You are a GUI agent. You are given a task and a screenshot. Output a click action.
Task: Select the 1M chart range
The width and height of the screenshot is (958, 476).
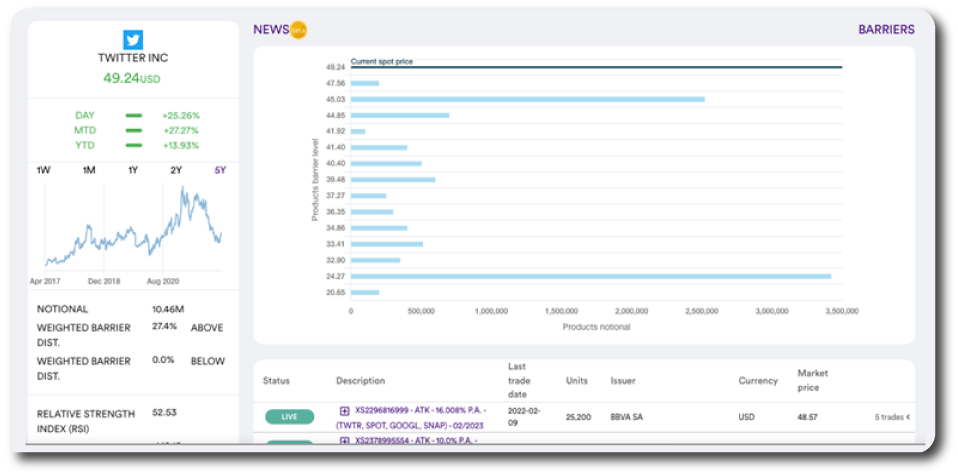point(89,170)
